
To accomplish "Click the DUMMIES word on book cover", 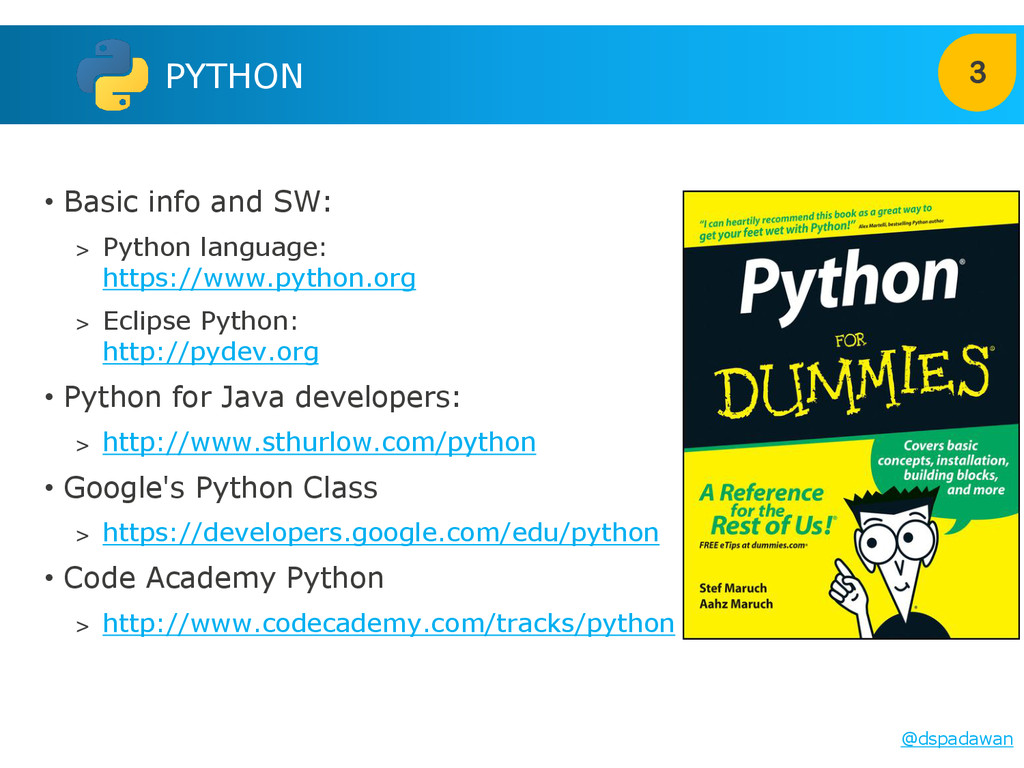I will point(852,382).
